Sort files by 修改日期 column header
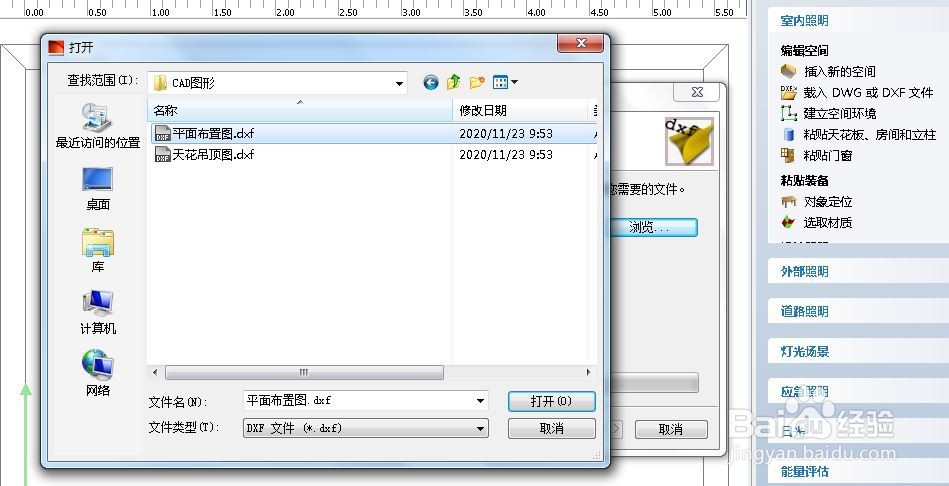The height and width of the screenshot is (486, 949). (x=520, y=110)
